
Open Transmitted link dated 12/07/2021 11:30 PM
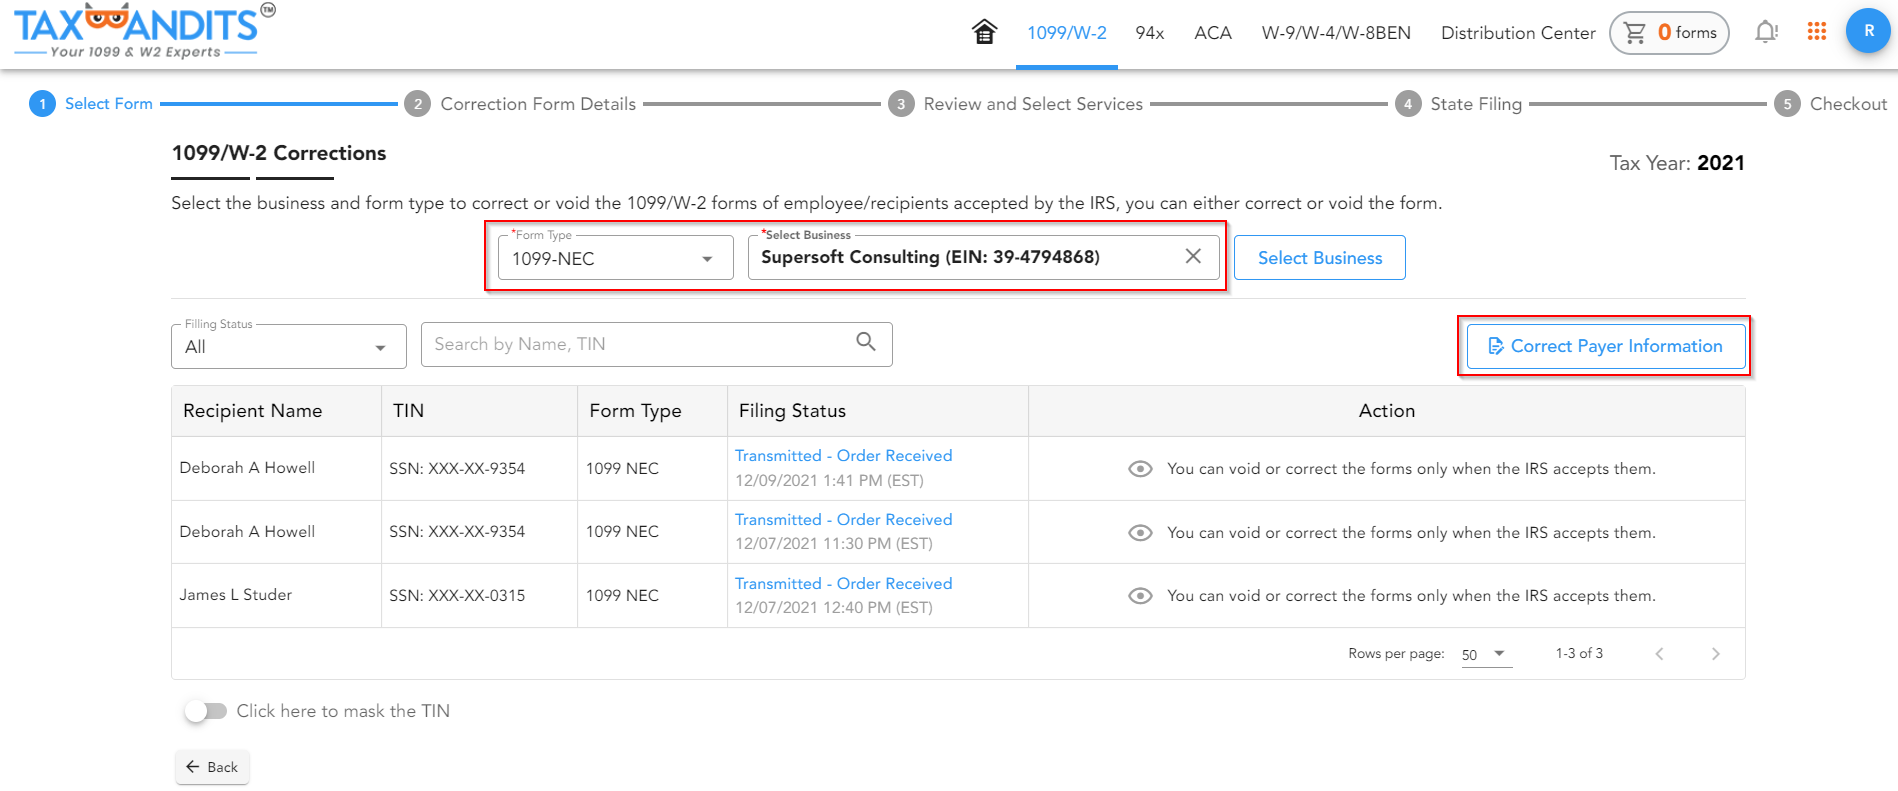coord(844,520)
